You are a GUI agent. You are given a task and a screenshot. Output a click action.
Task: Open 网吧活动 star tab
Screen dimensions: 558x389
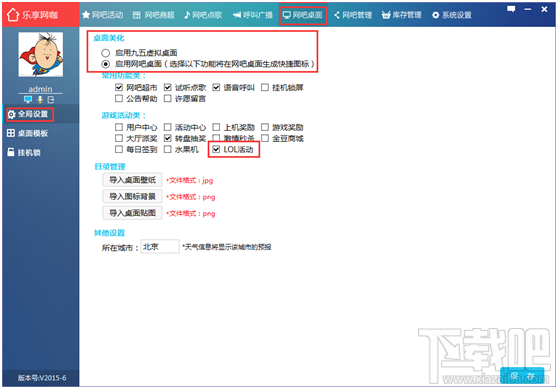[102, 15]
